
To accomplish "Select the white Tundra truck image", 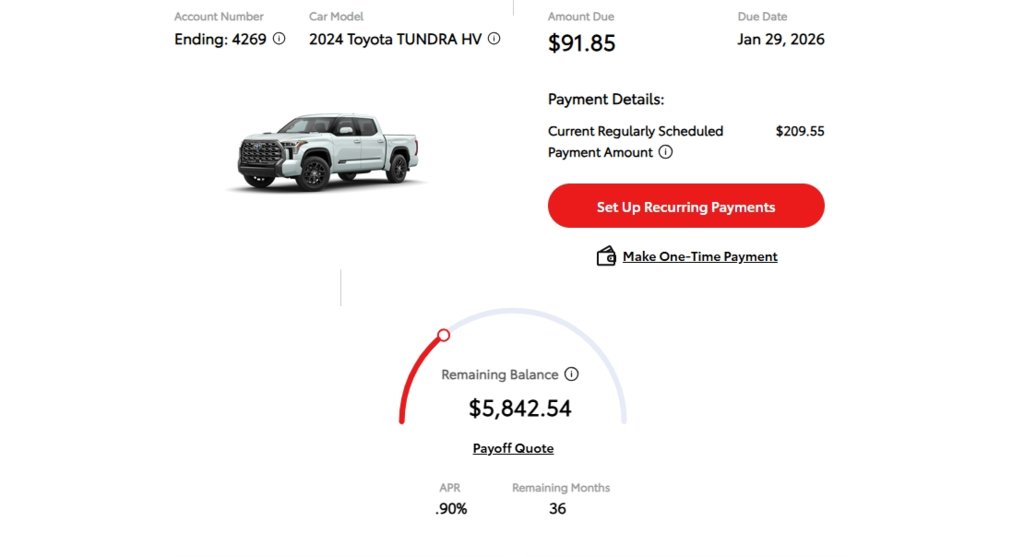I will click(x=327, y=151).
